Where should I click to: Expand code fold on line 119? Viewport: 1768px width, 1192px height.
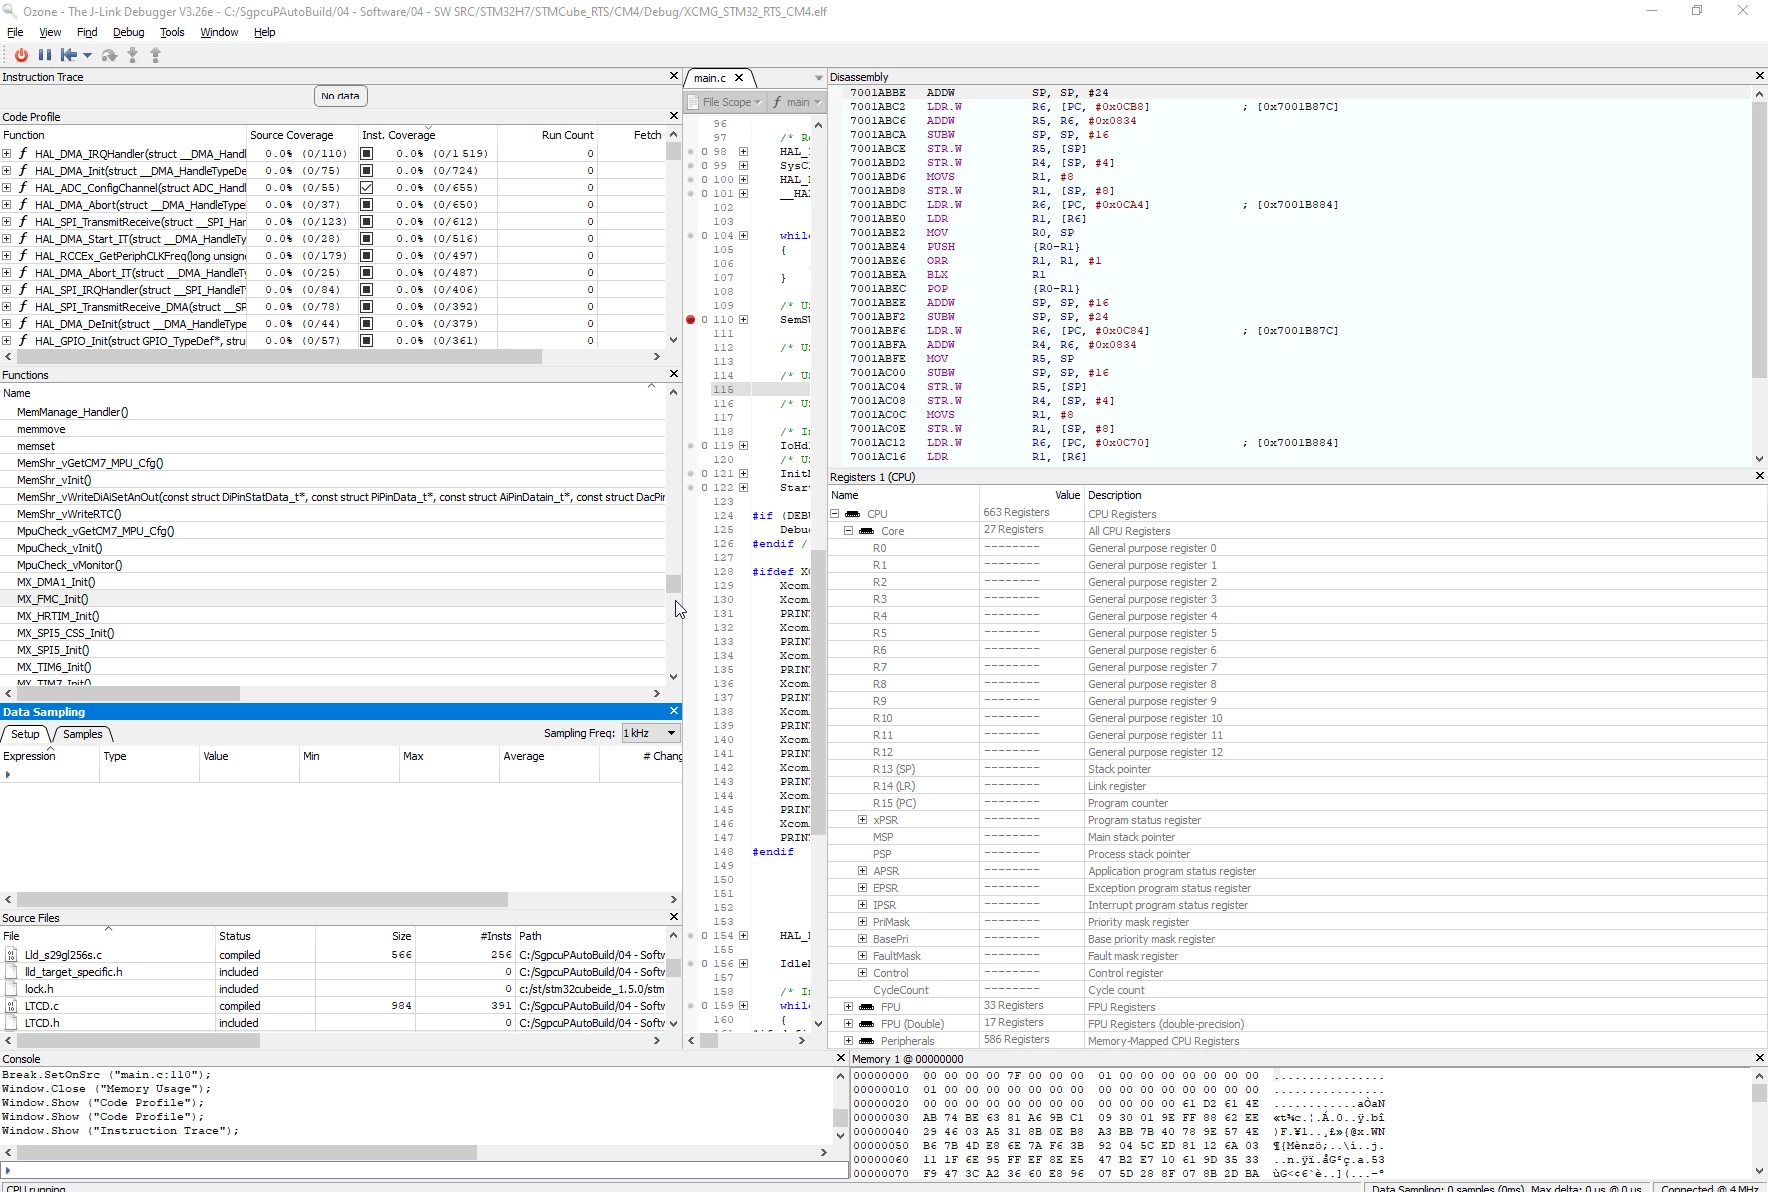744,446
